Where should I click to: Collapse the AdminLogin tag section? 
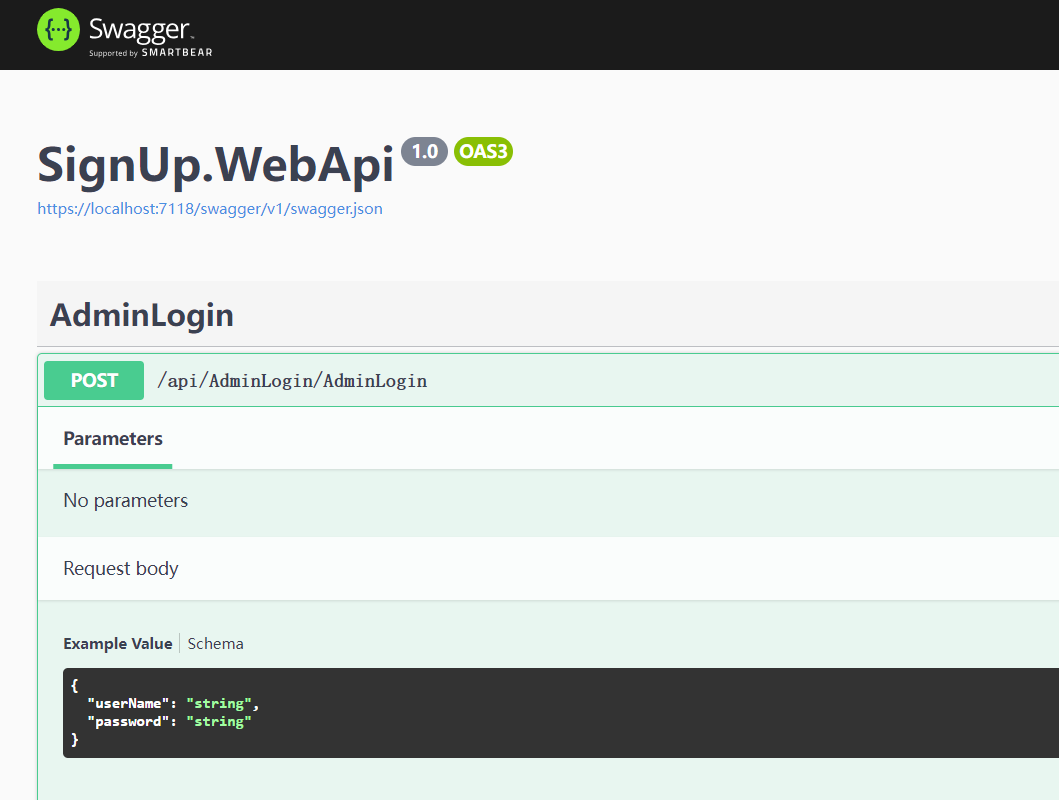pos(142,315)
